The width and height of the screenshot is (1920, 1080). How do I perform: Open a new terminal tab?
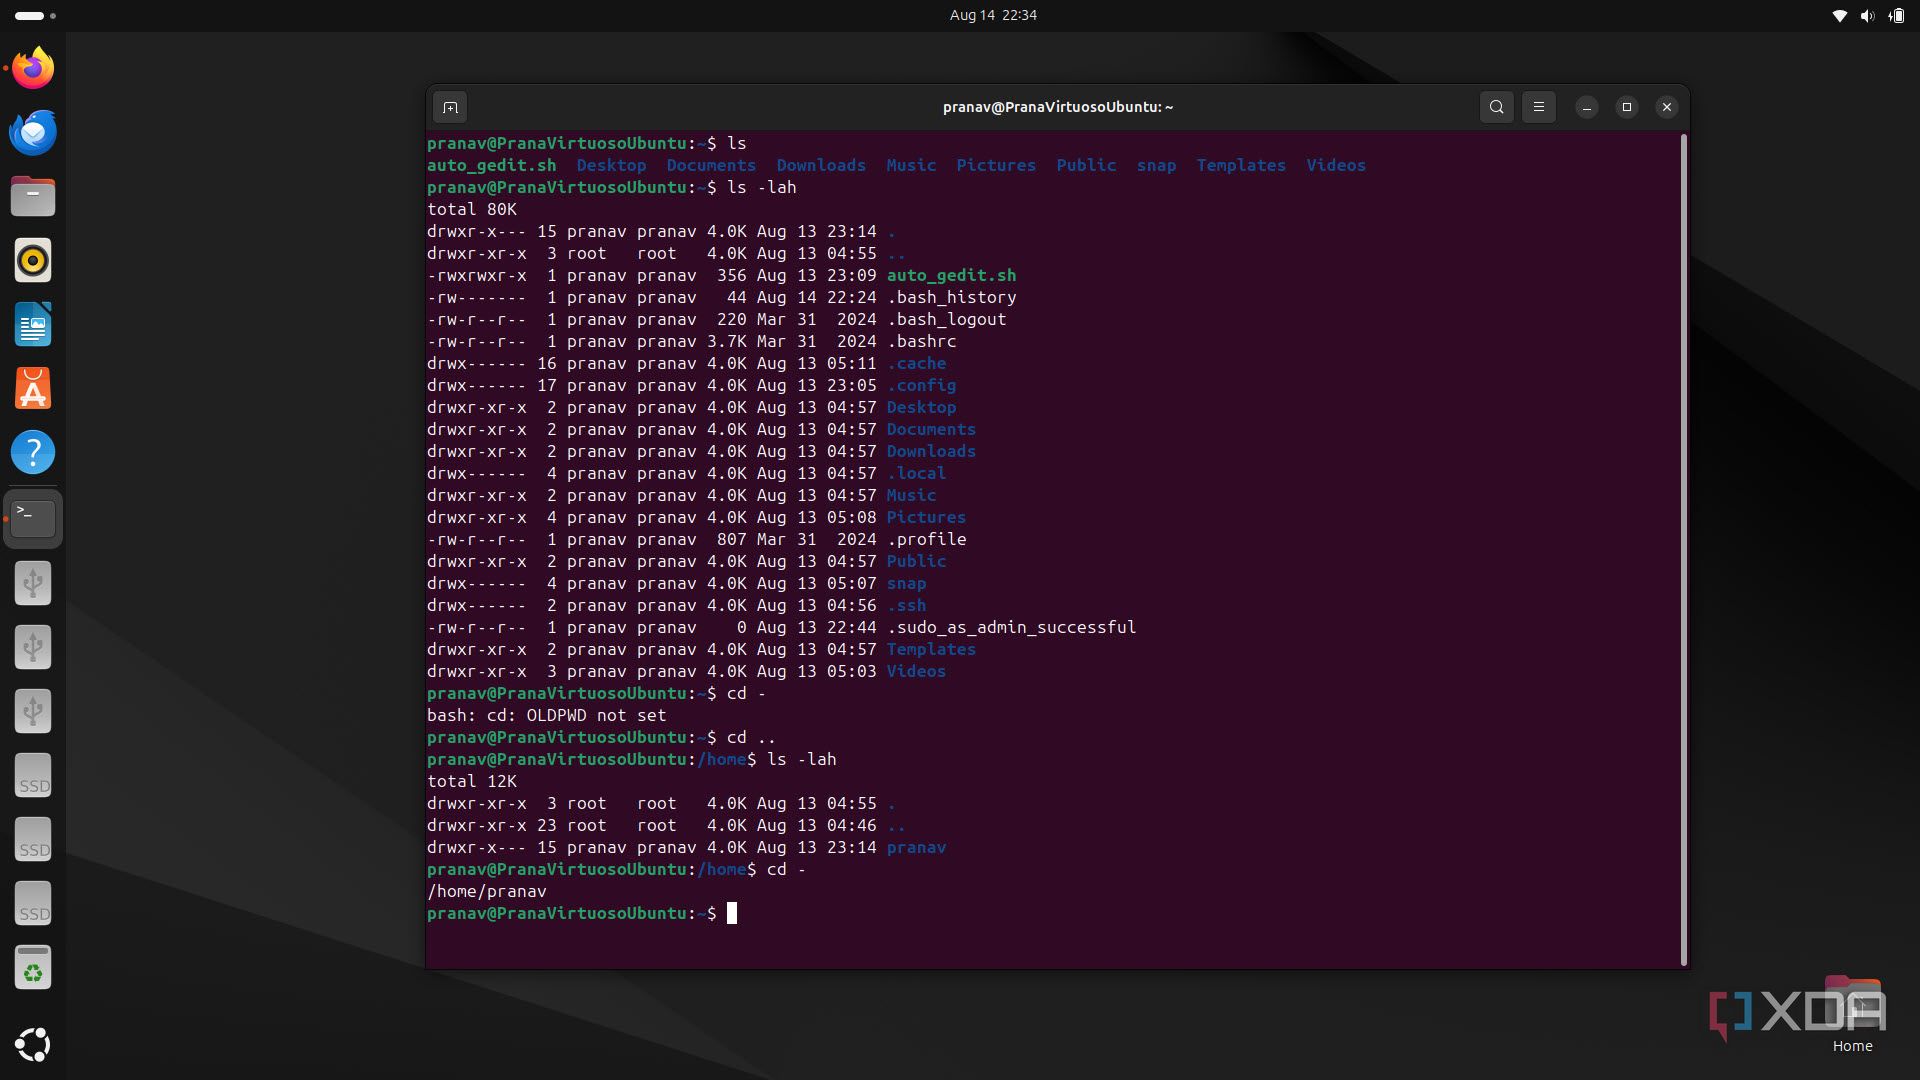pos(450,107)
